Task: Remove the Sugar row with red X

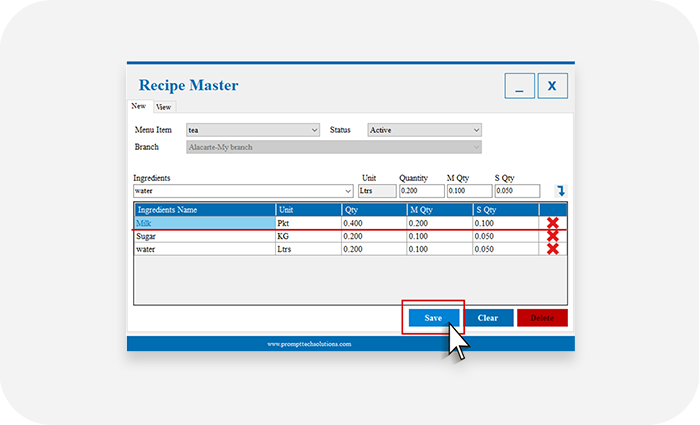Action: [x=553, y=236]
